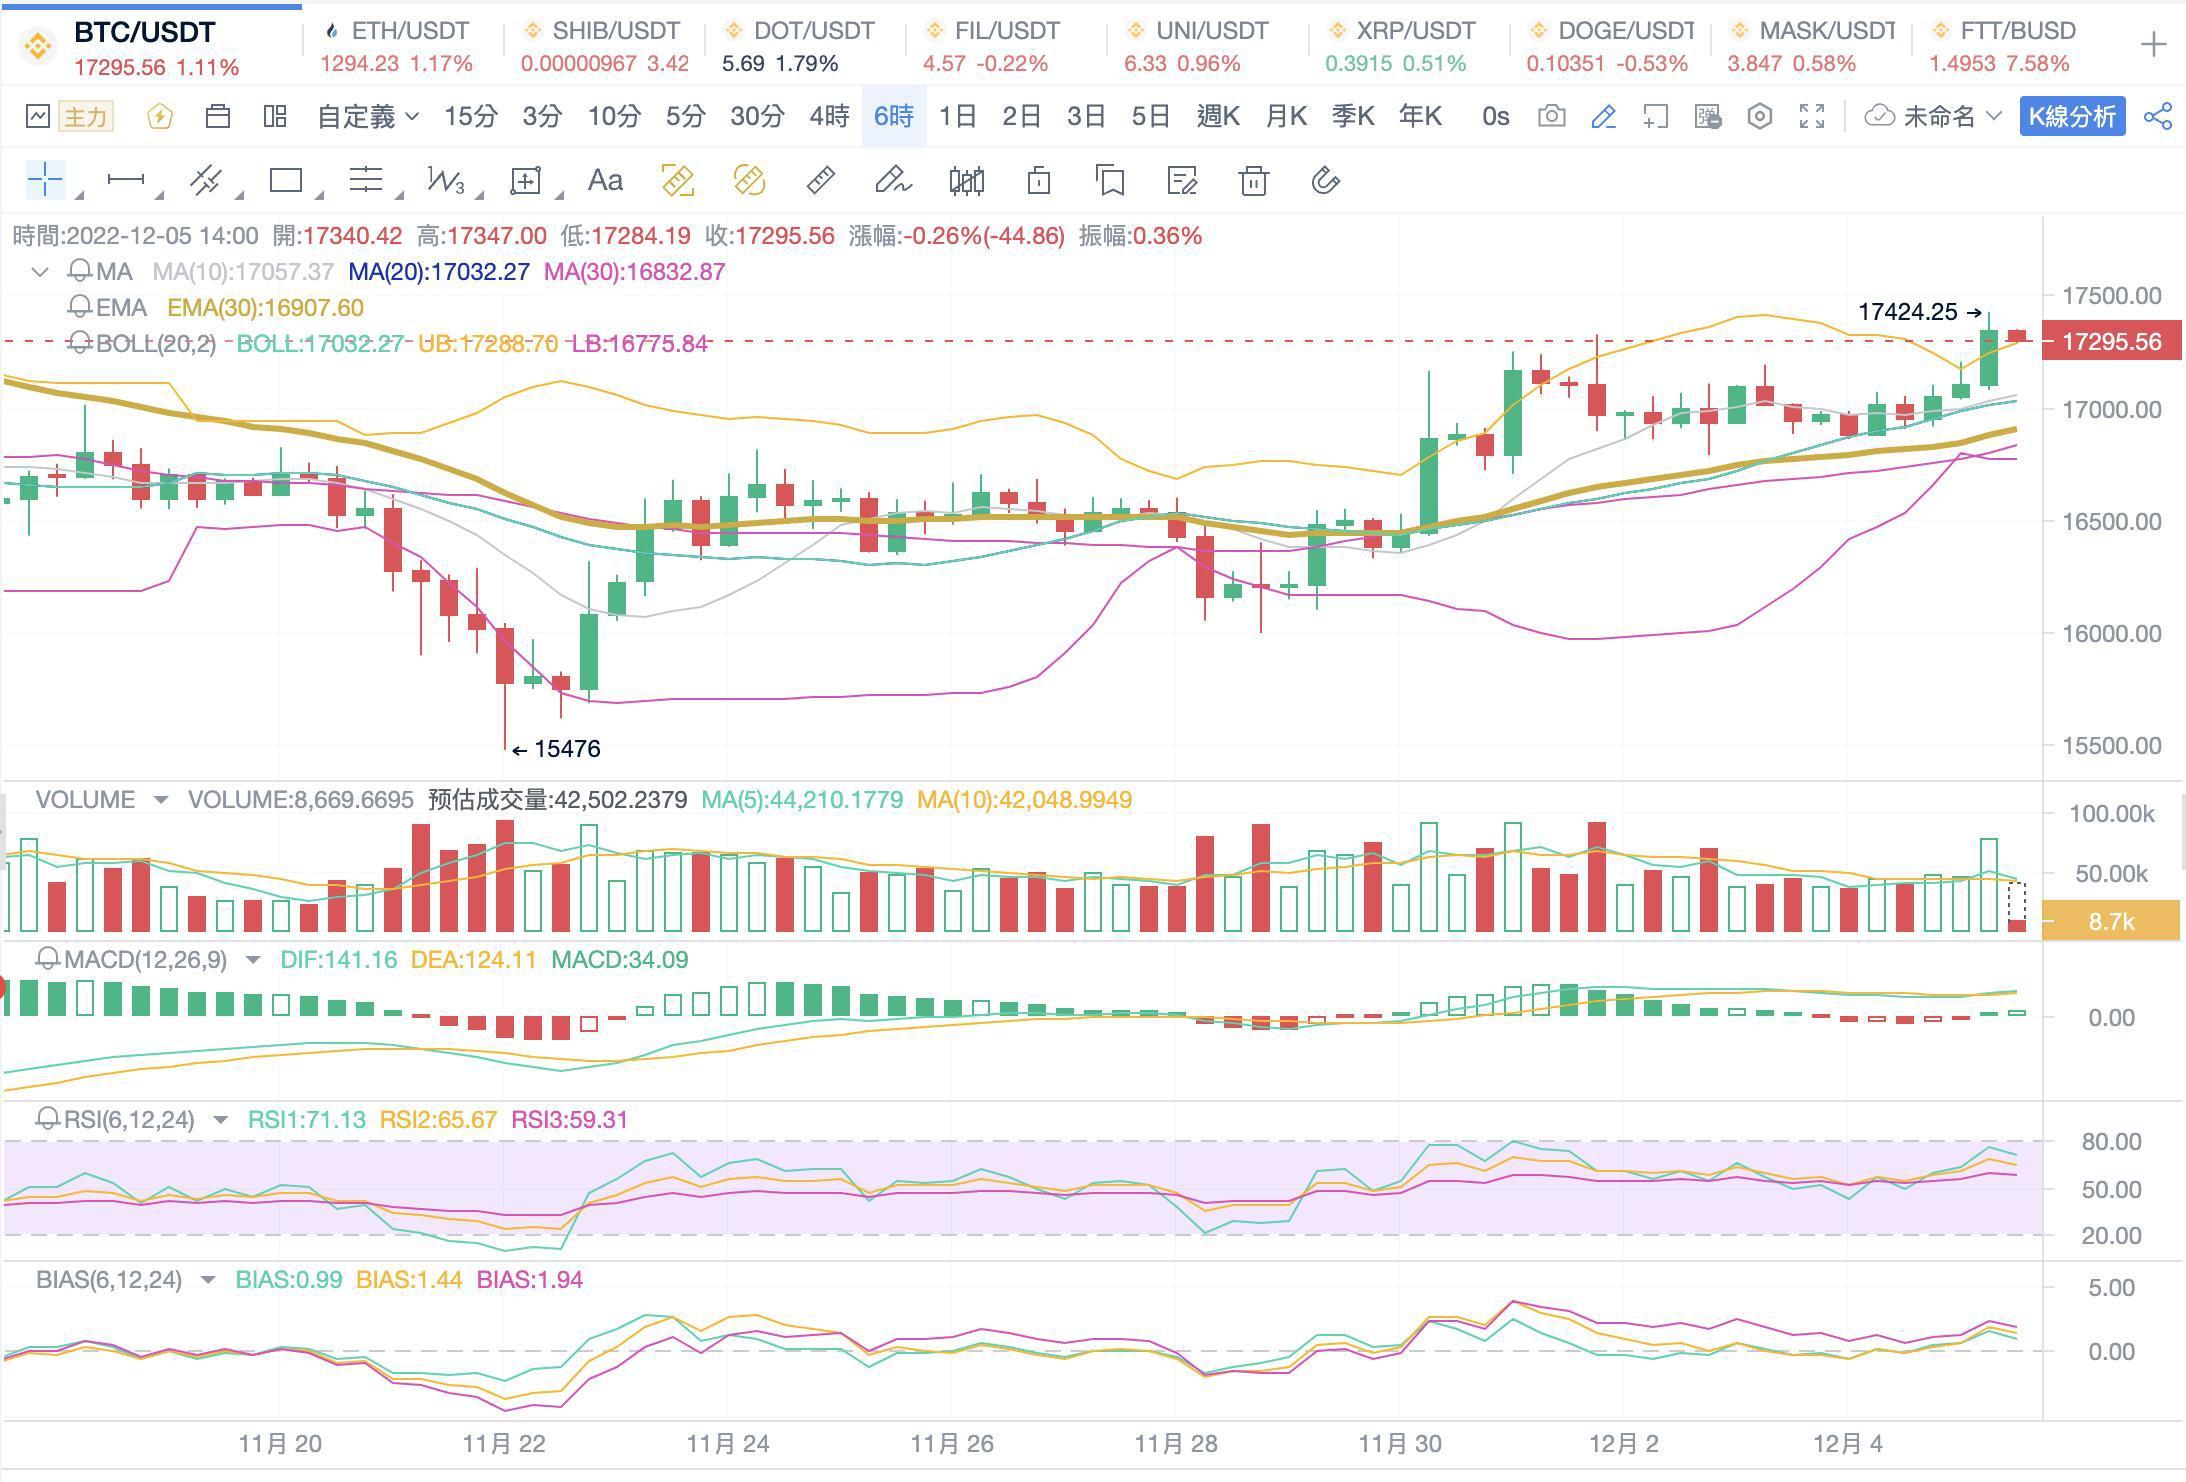The image size is (2186, 1482).
Task: Select the Aa text annotation tool
Action: point(605,181)
